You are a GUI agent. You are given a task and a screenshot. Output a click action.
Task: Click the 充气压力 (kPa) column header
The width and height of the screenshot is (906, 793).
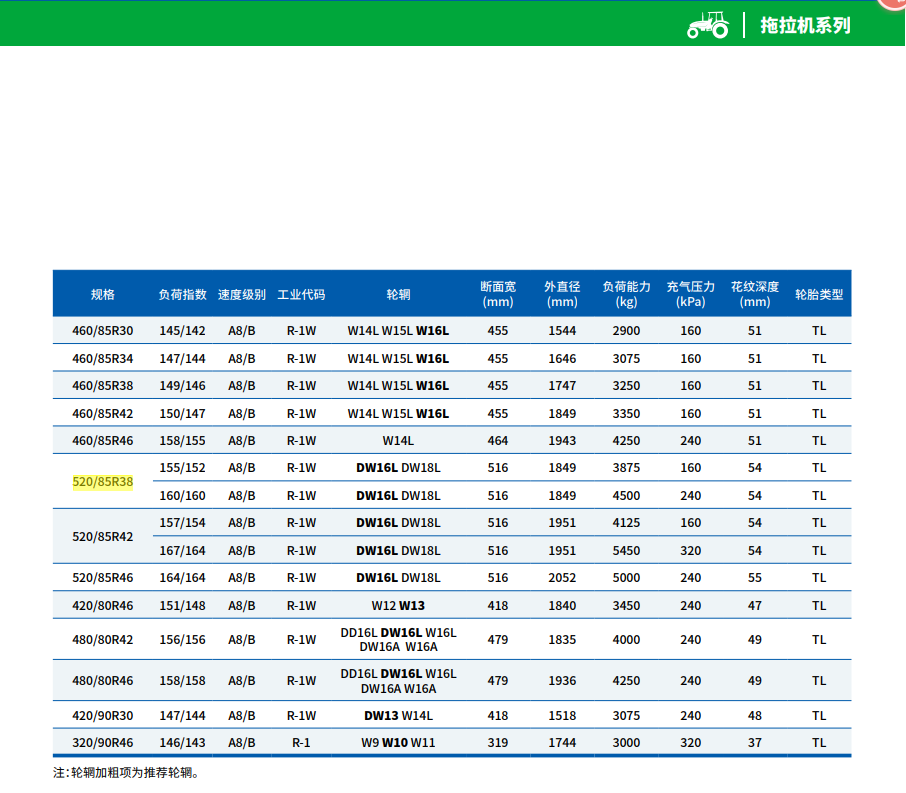[x=691, y=294]
